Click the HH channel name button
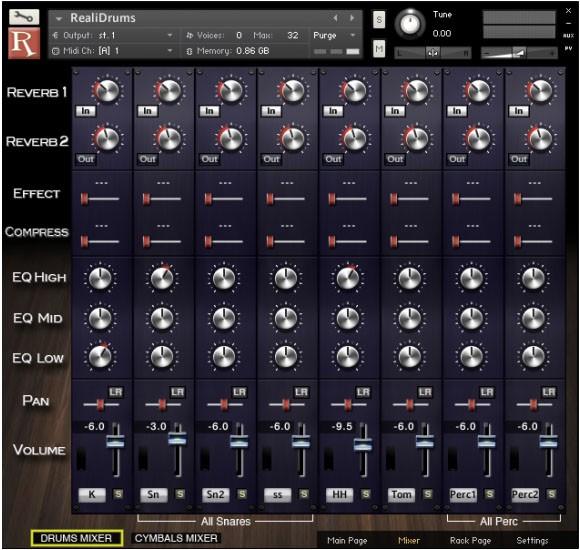 coord(339,495)
